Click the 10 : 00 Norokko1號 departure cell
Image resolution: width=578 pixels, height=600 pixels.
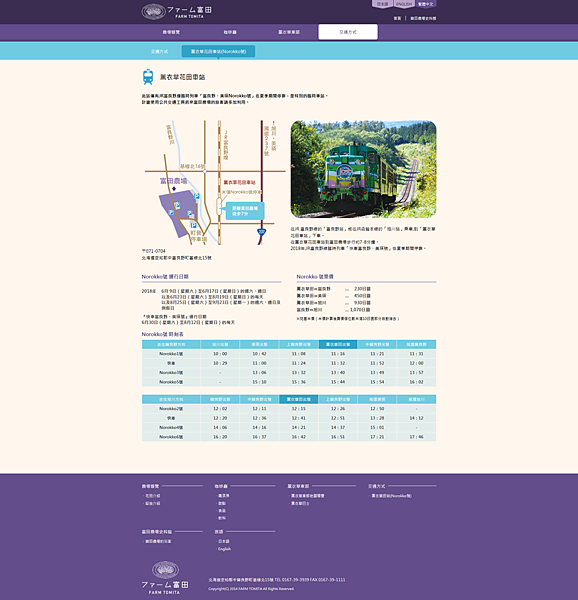pyautogui.click(x=220, y=354)
